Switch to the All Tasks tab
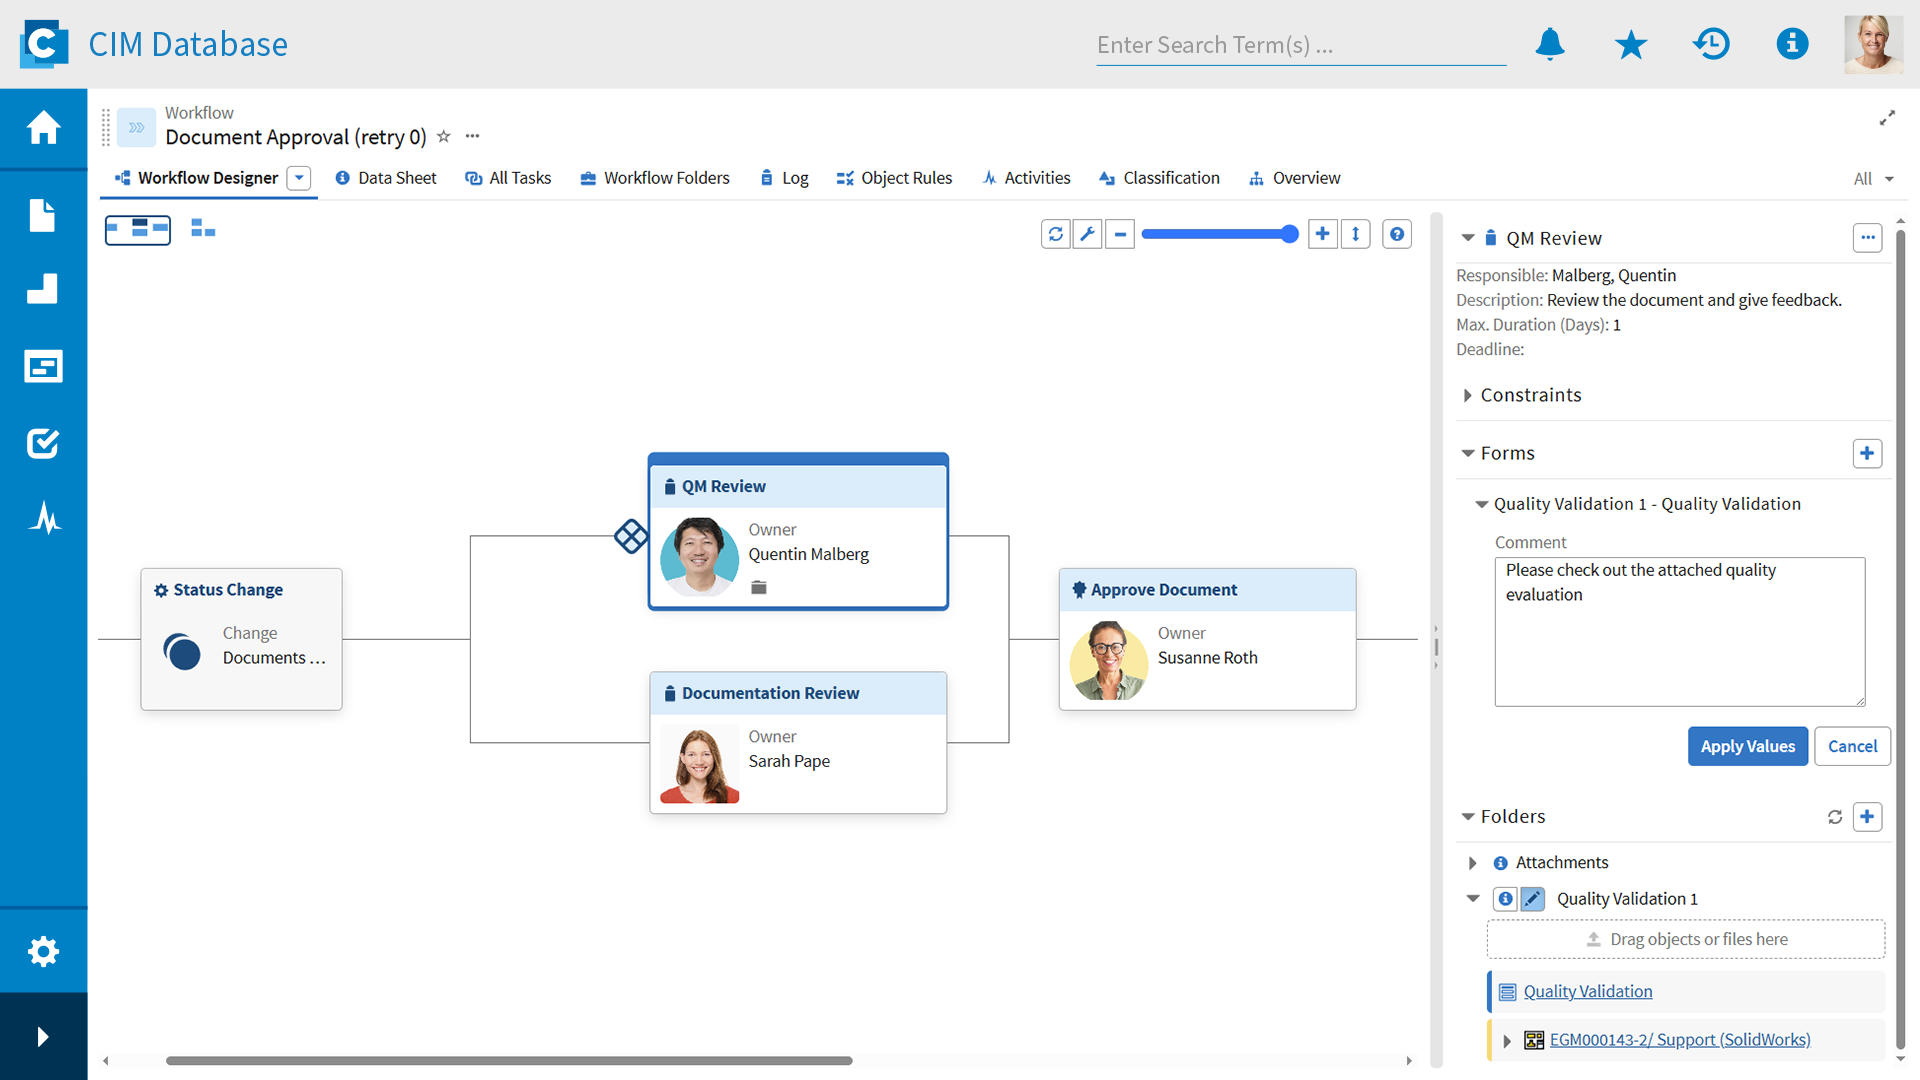The height and width of the screenshot is (1080, 1920). tap(508, 178)
